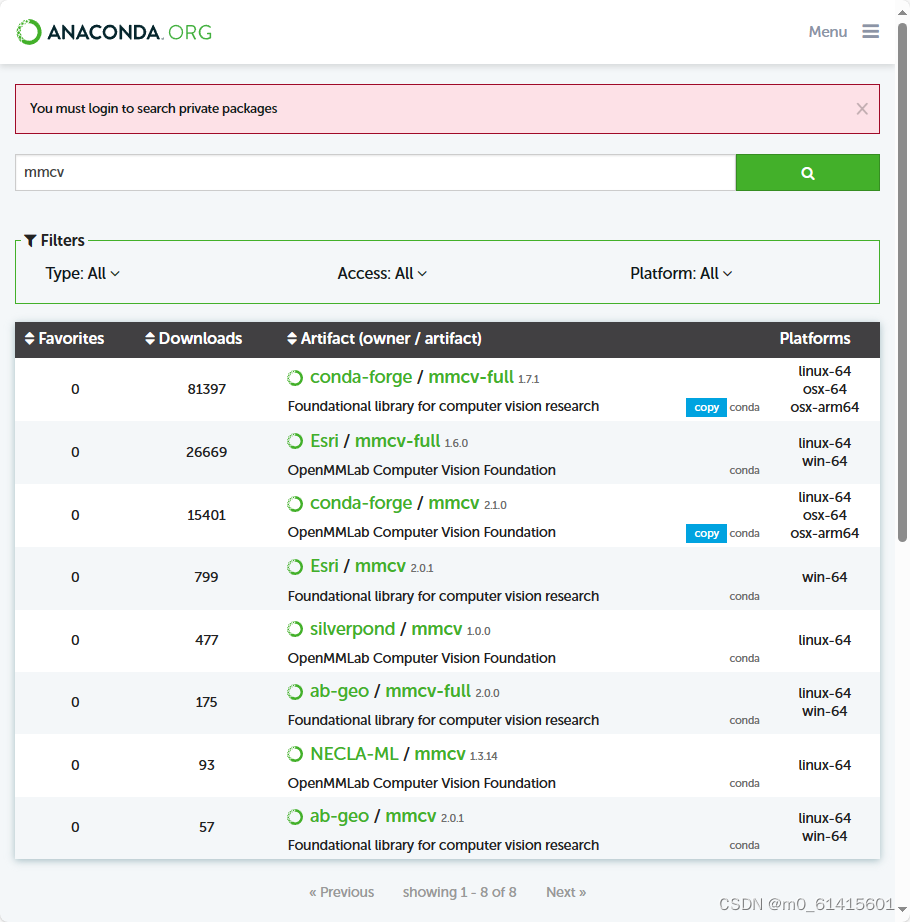Screen dimensions: 910x922
Task: Click the green search magnifier button
Action: 807,172
